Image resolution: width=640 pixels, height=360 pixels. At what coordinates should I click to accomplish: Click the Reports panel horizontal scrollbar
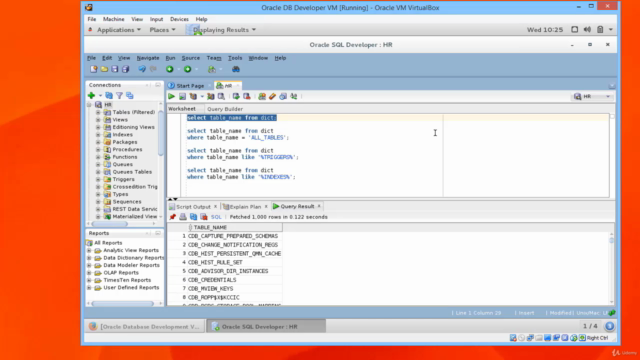pyautogui.click(x=122, y=304)
